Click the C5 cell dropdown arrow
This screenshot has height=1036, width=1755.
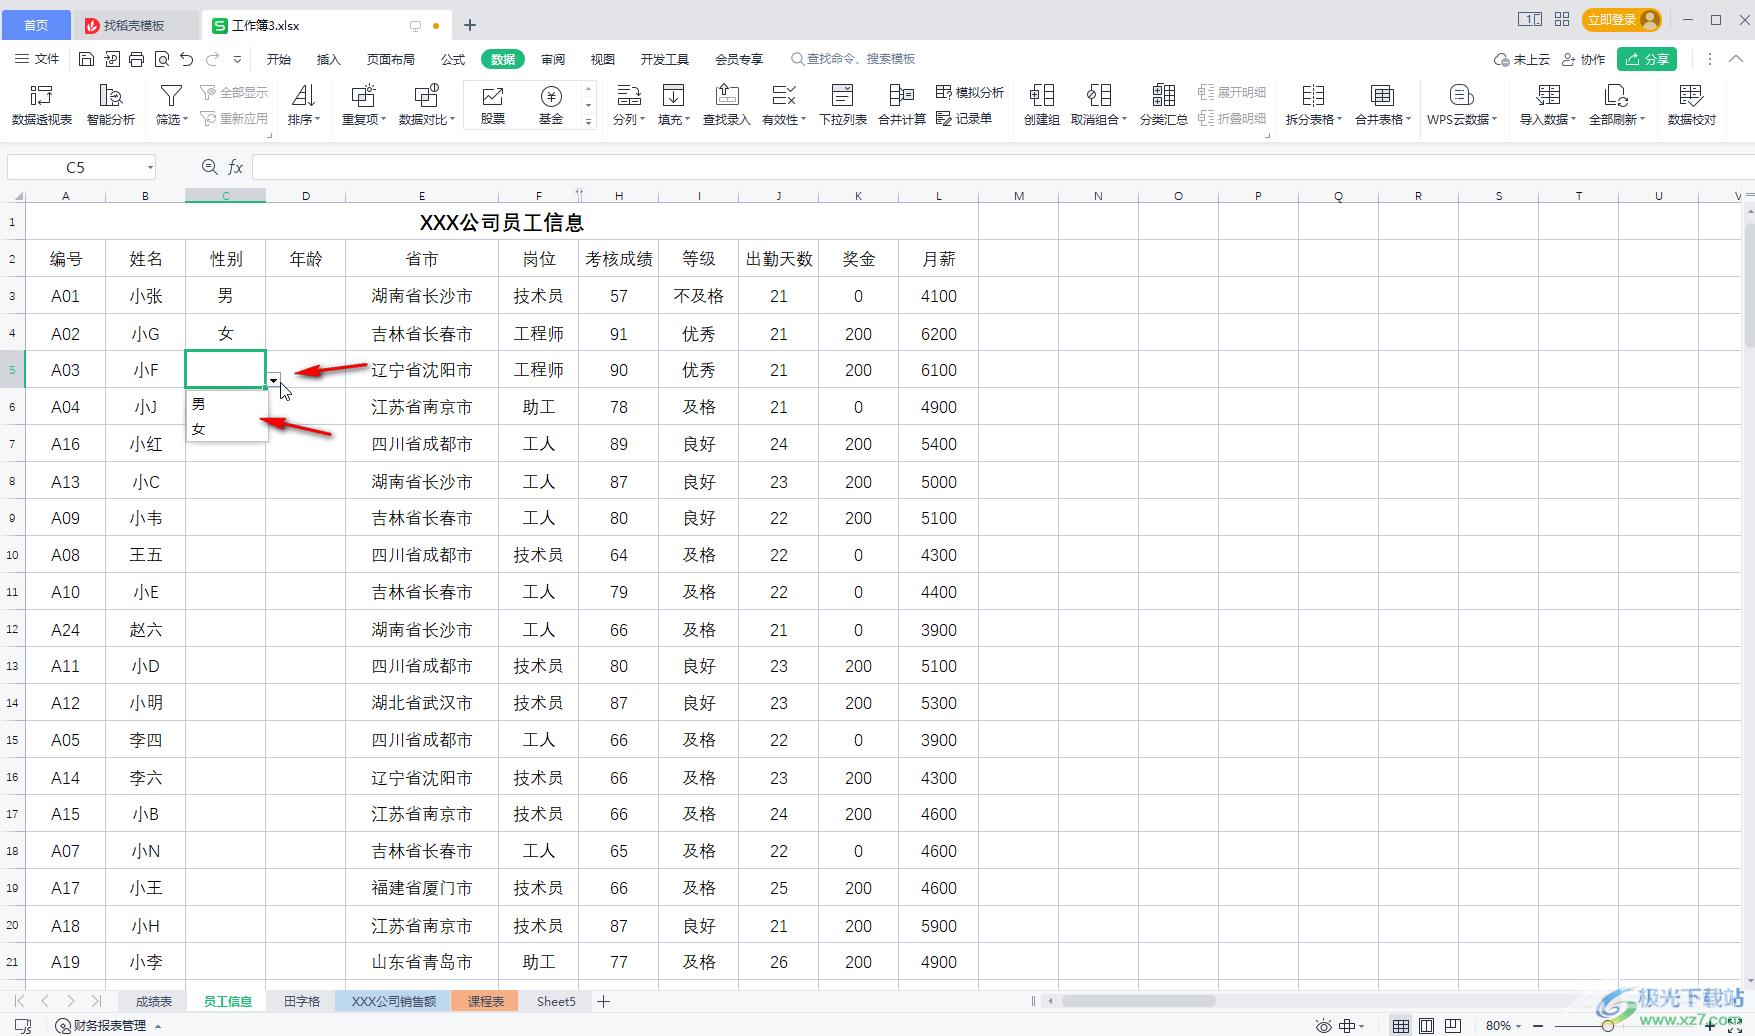273,380
